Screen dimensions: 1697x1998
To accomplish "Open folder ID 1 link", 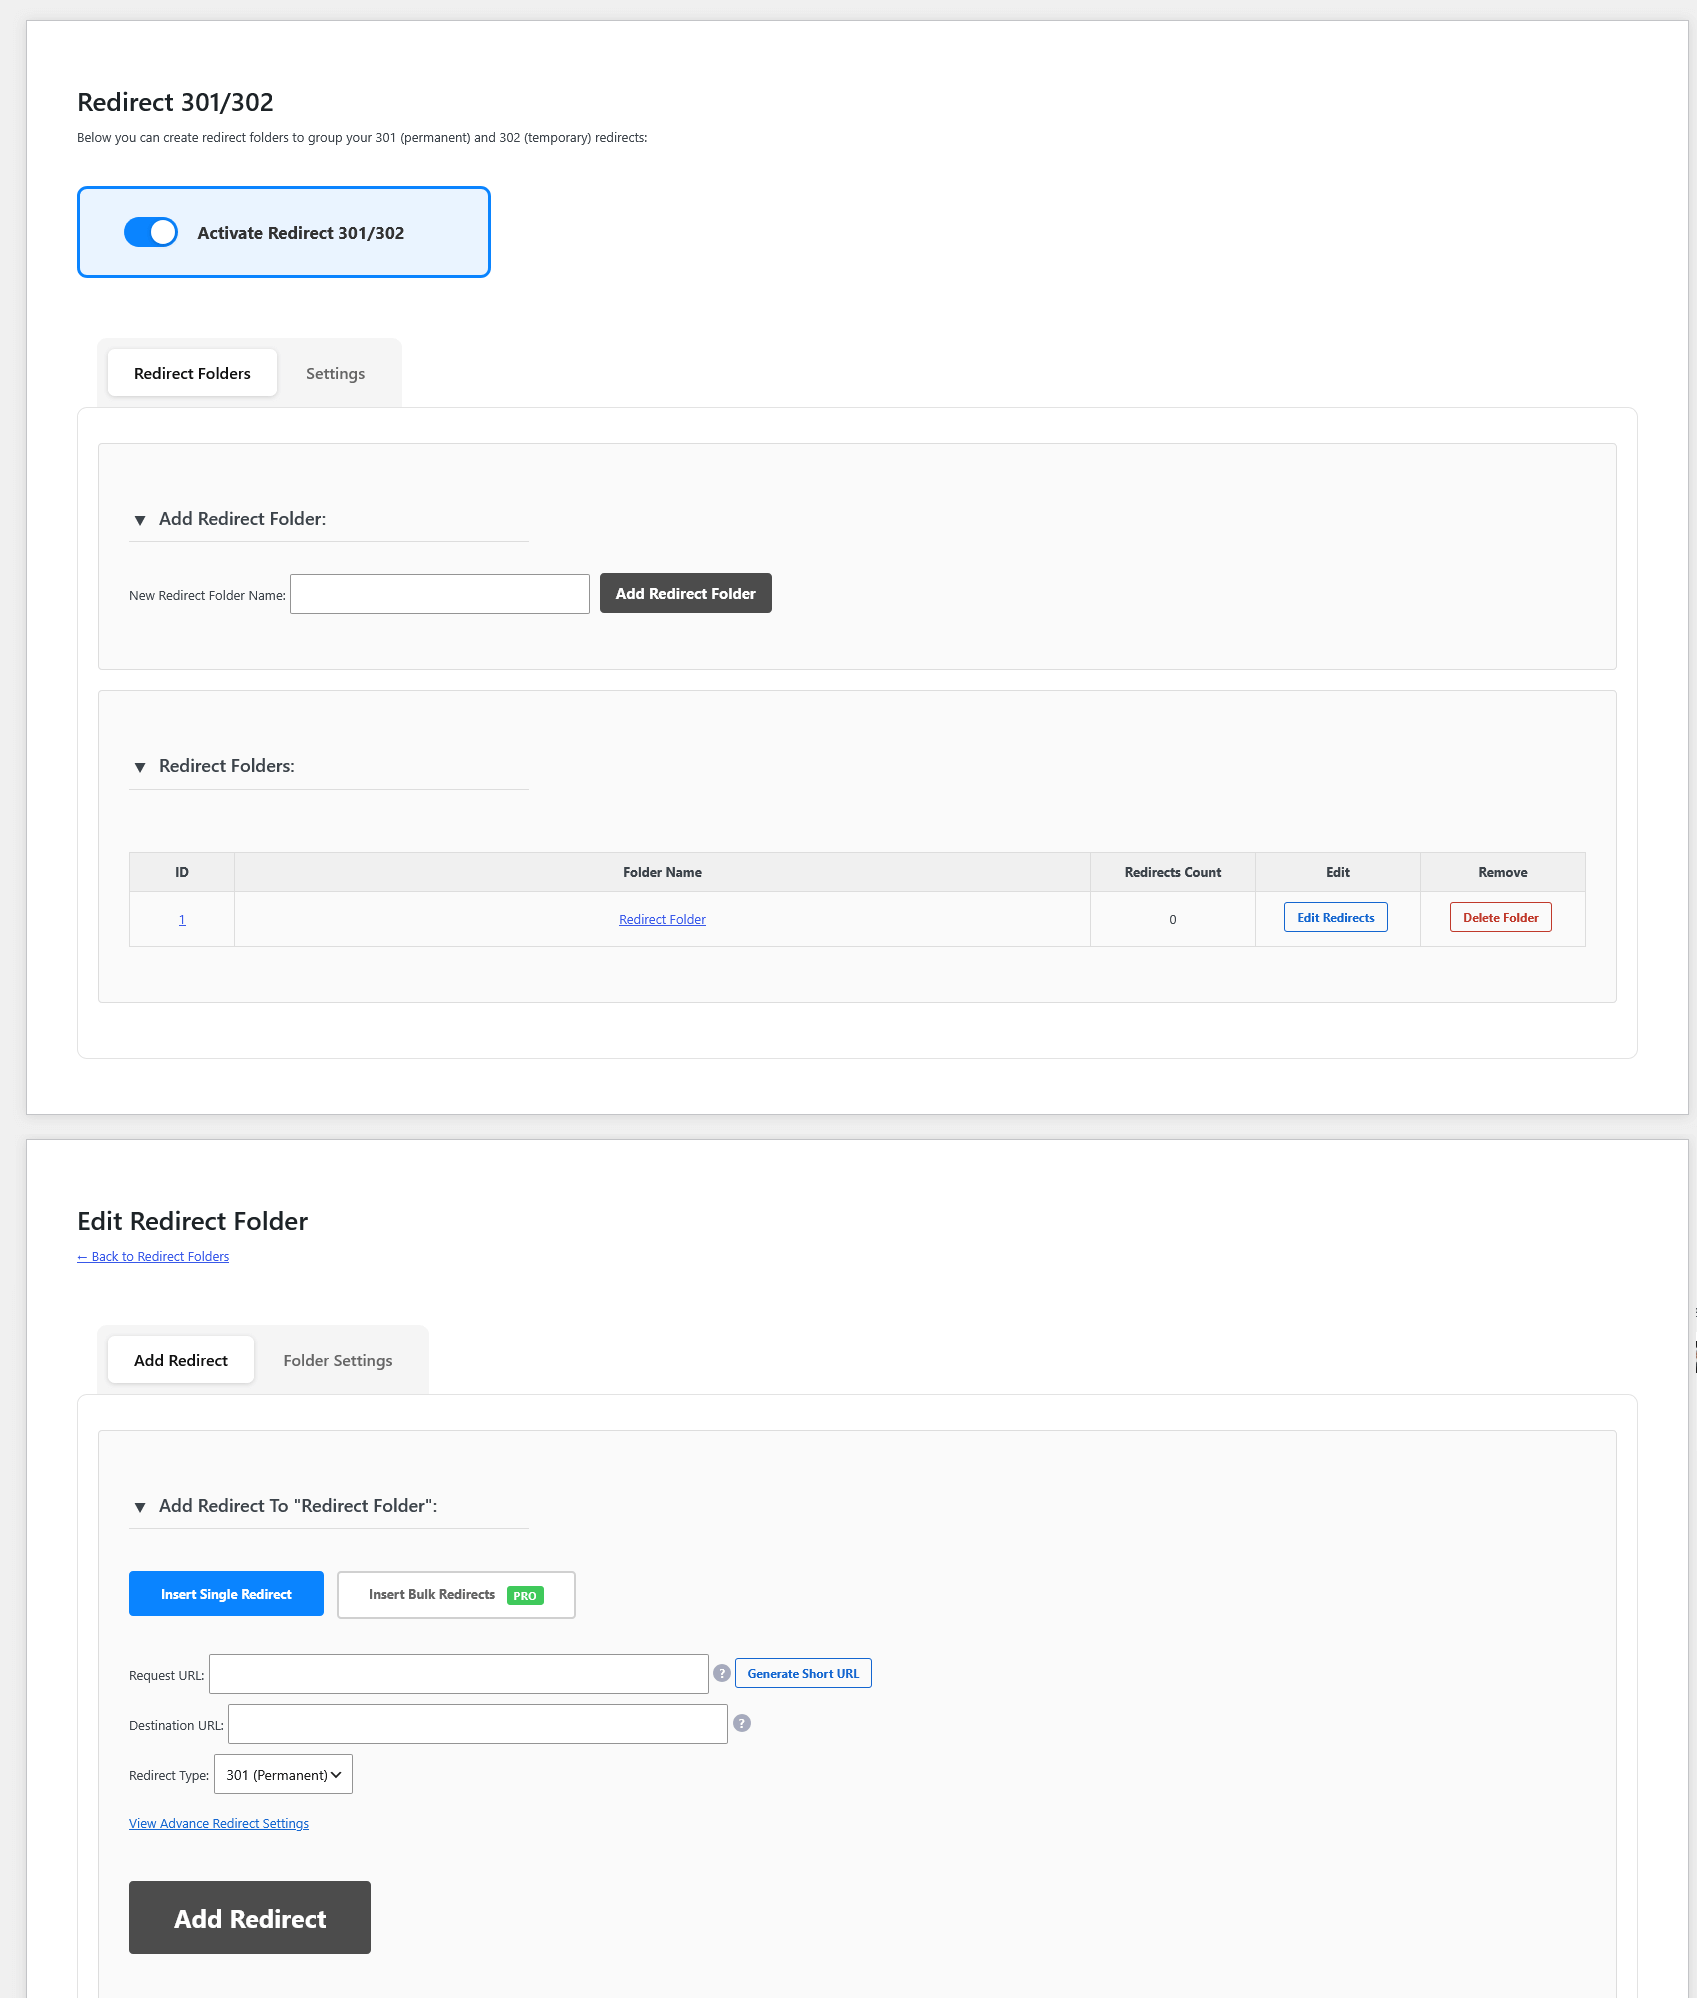I will (x=182, y=920).
